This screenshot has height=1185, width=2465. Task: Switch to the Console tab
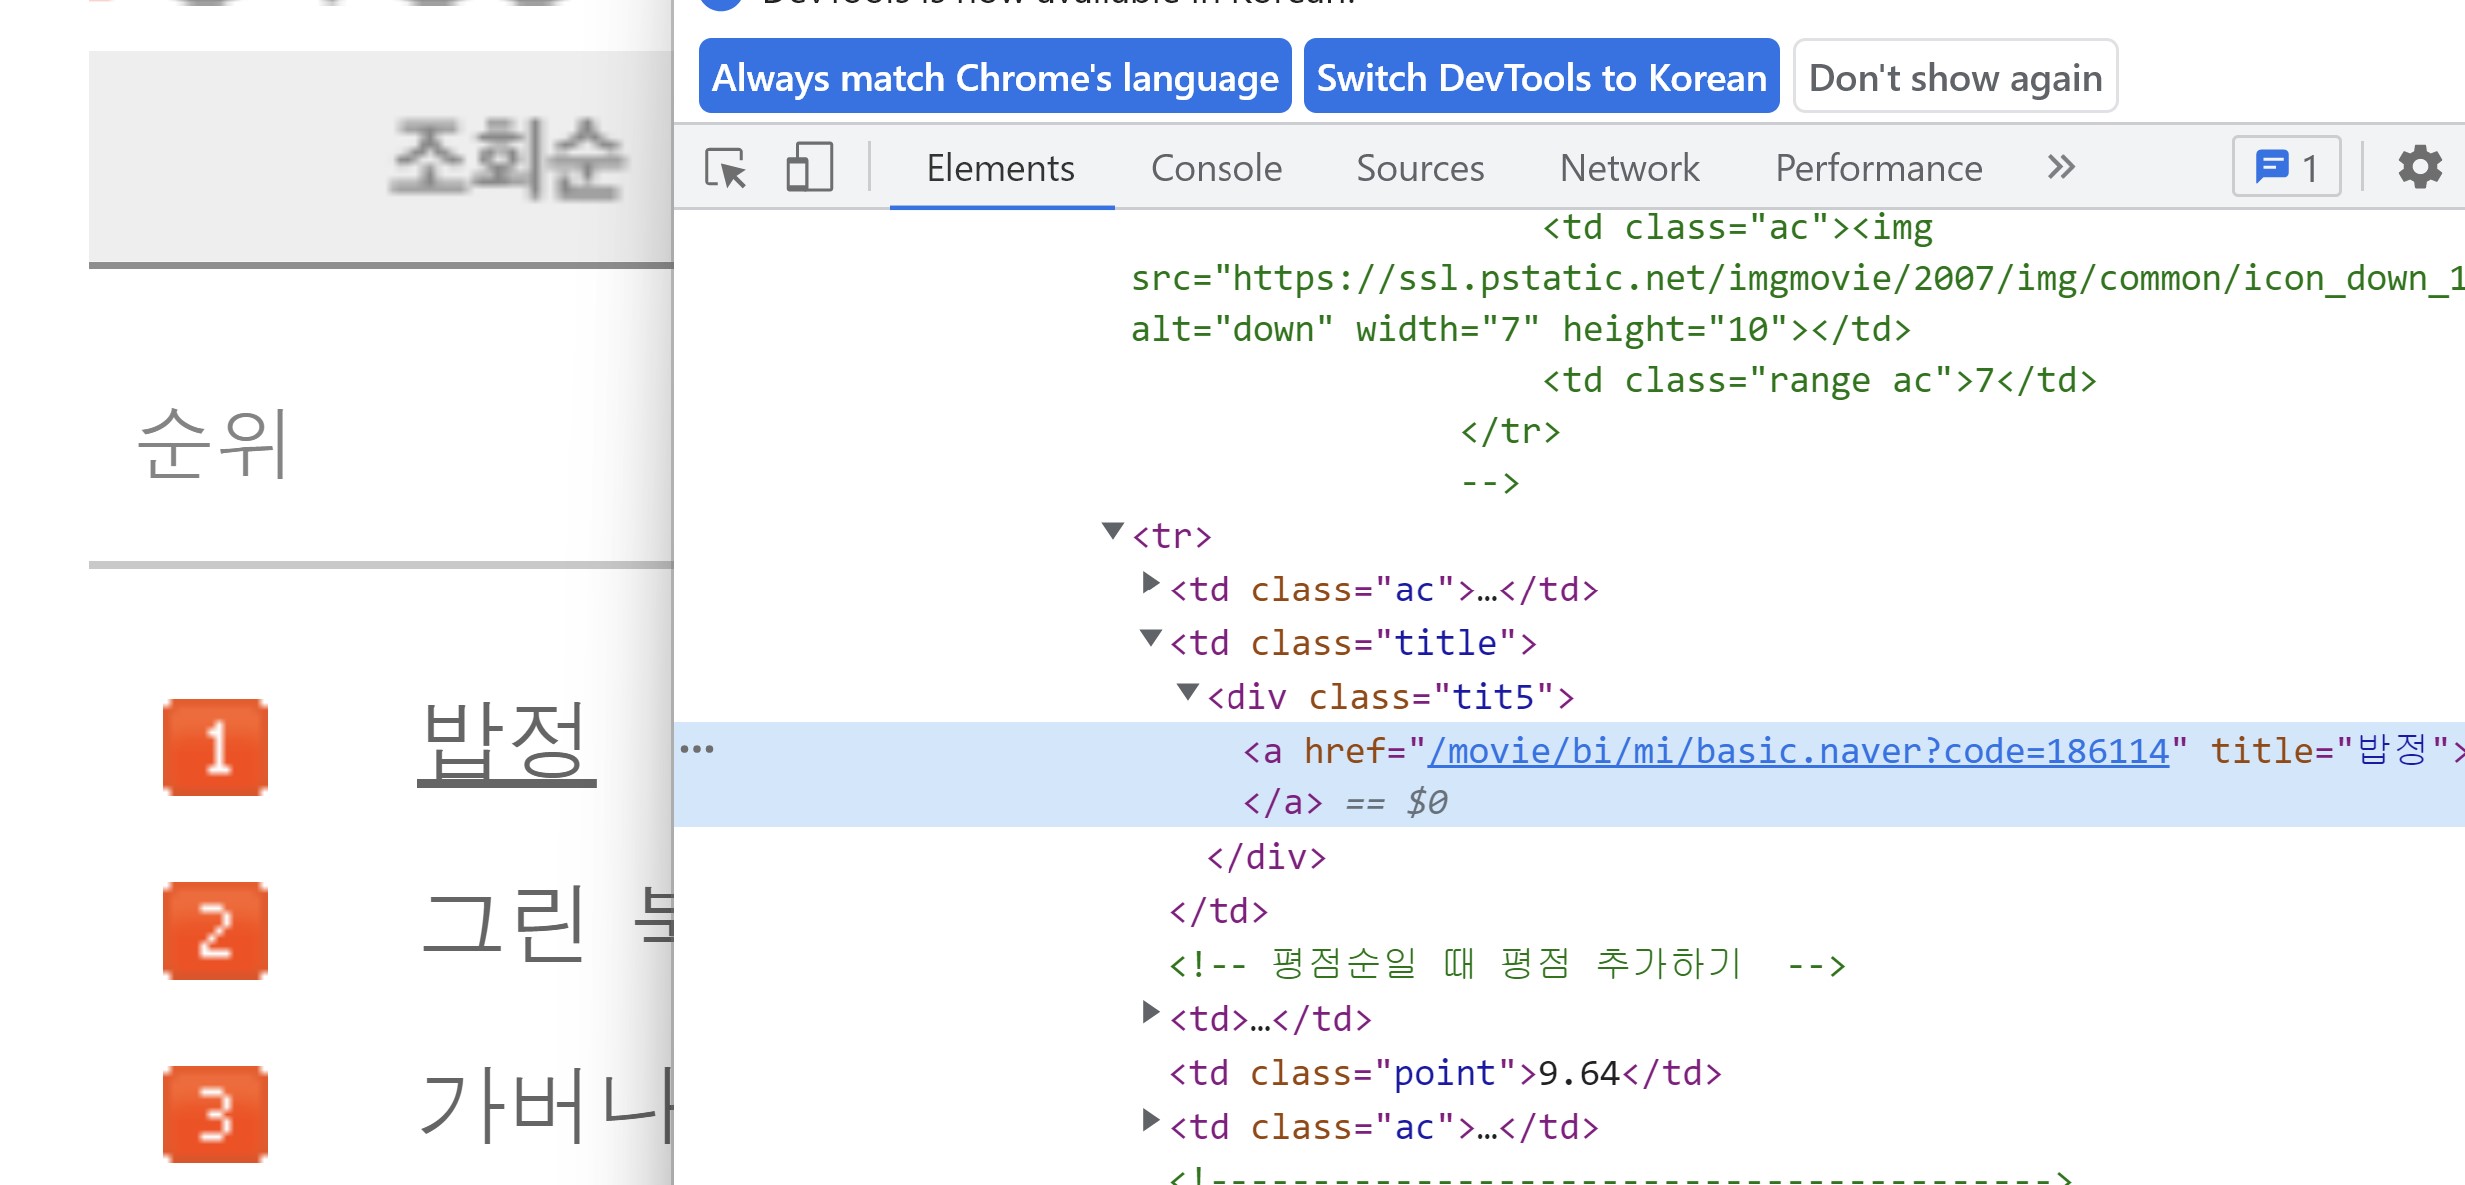pyautogui.click(x=1216, y=168)
